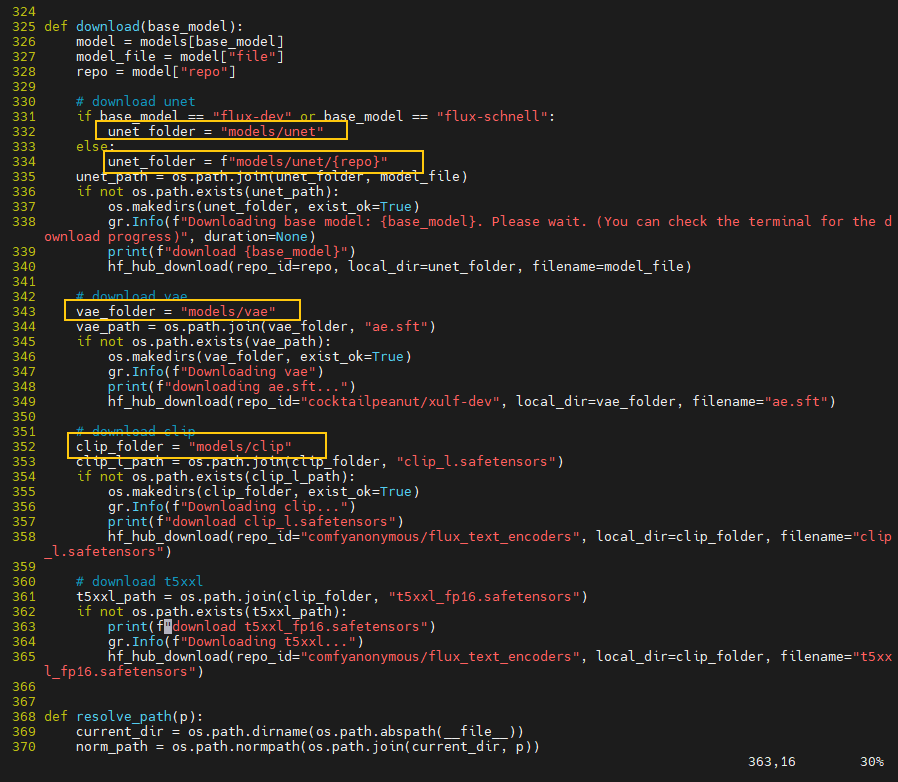Click 'local_dir=vae_folder' on line 349
This screenshot has height=782, width=898.
tap(596, 402)
